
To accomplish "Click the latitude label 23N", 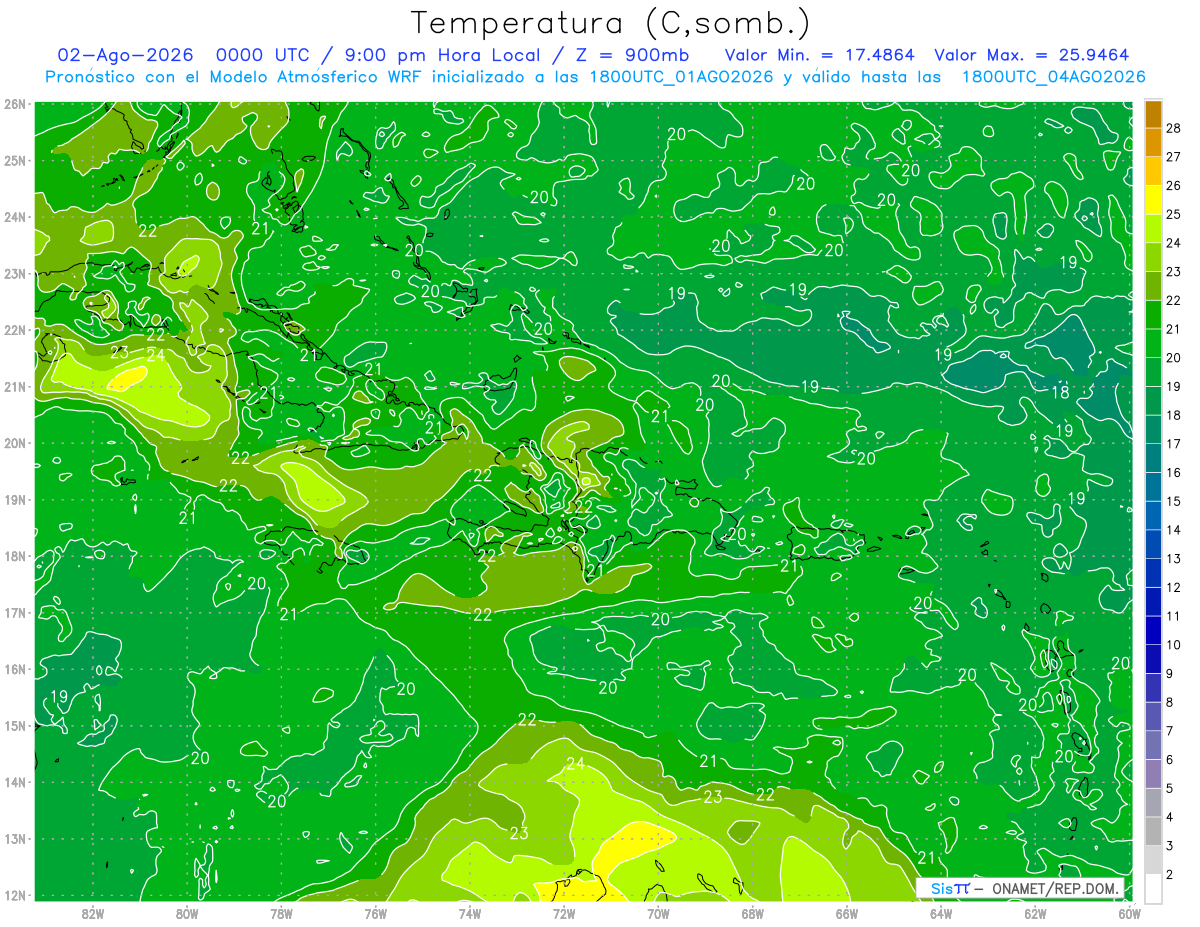I will [x=15, y=274].
